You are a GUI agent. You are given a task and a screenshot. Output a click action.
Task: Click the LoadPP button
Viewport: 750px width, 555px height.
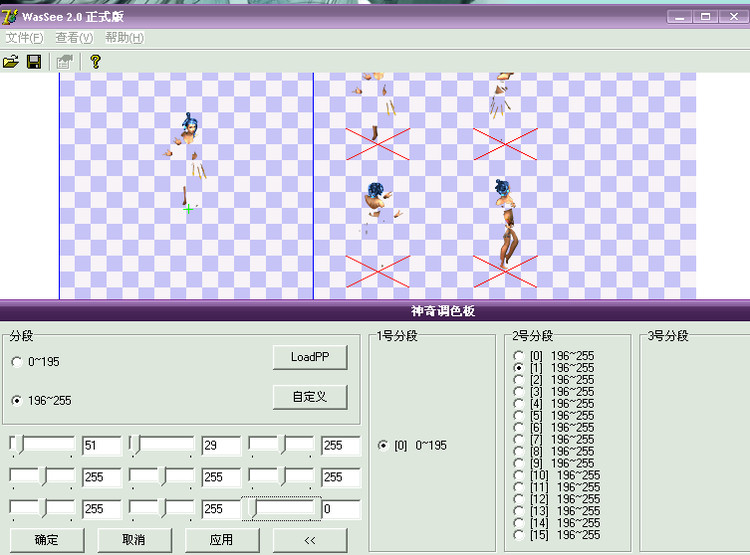click(x=310, y=358)
